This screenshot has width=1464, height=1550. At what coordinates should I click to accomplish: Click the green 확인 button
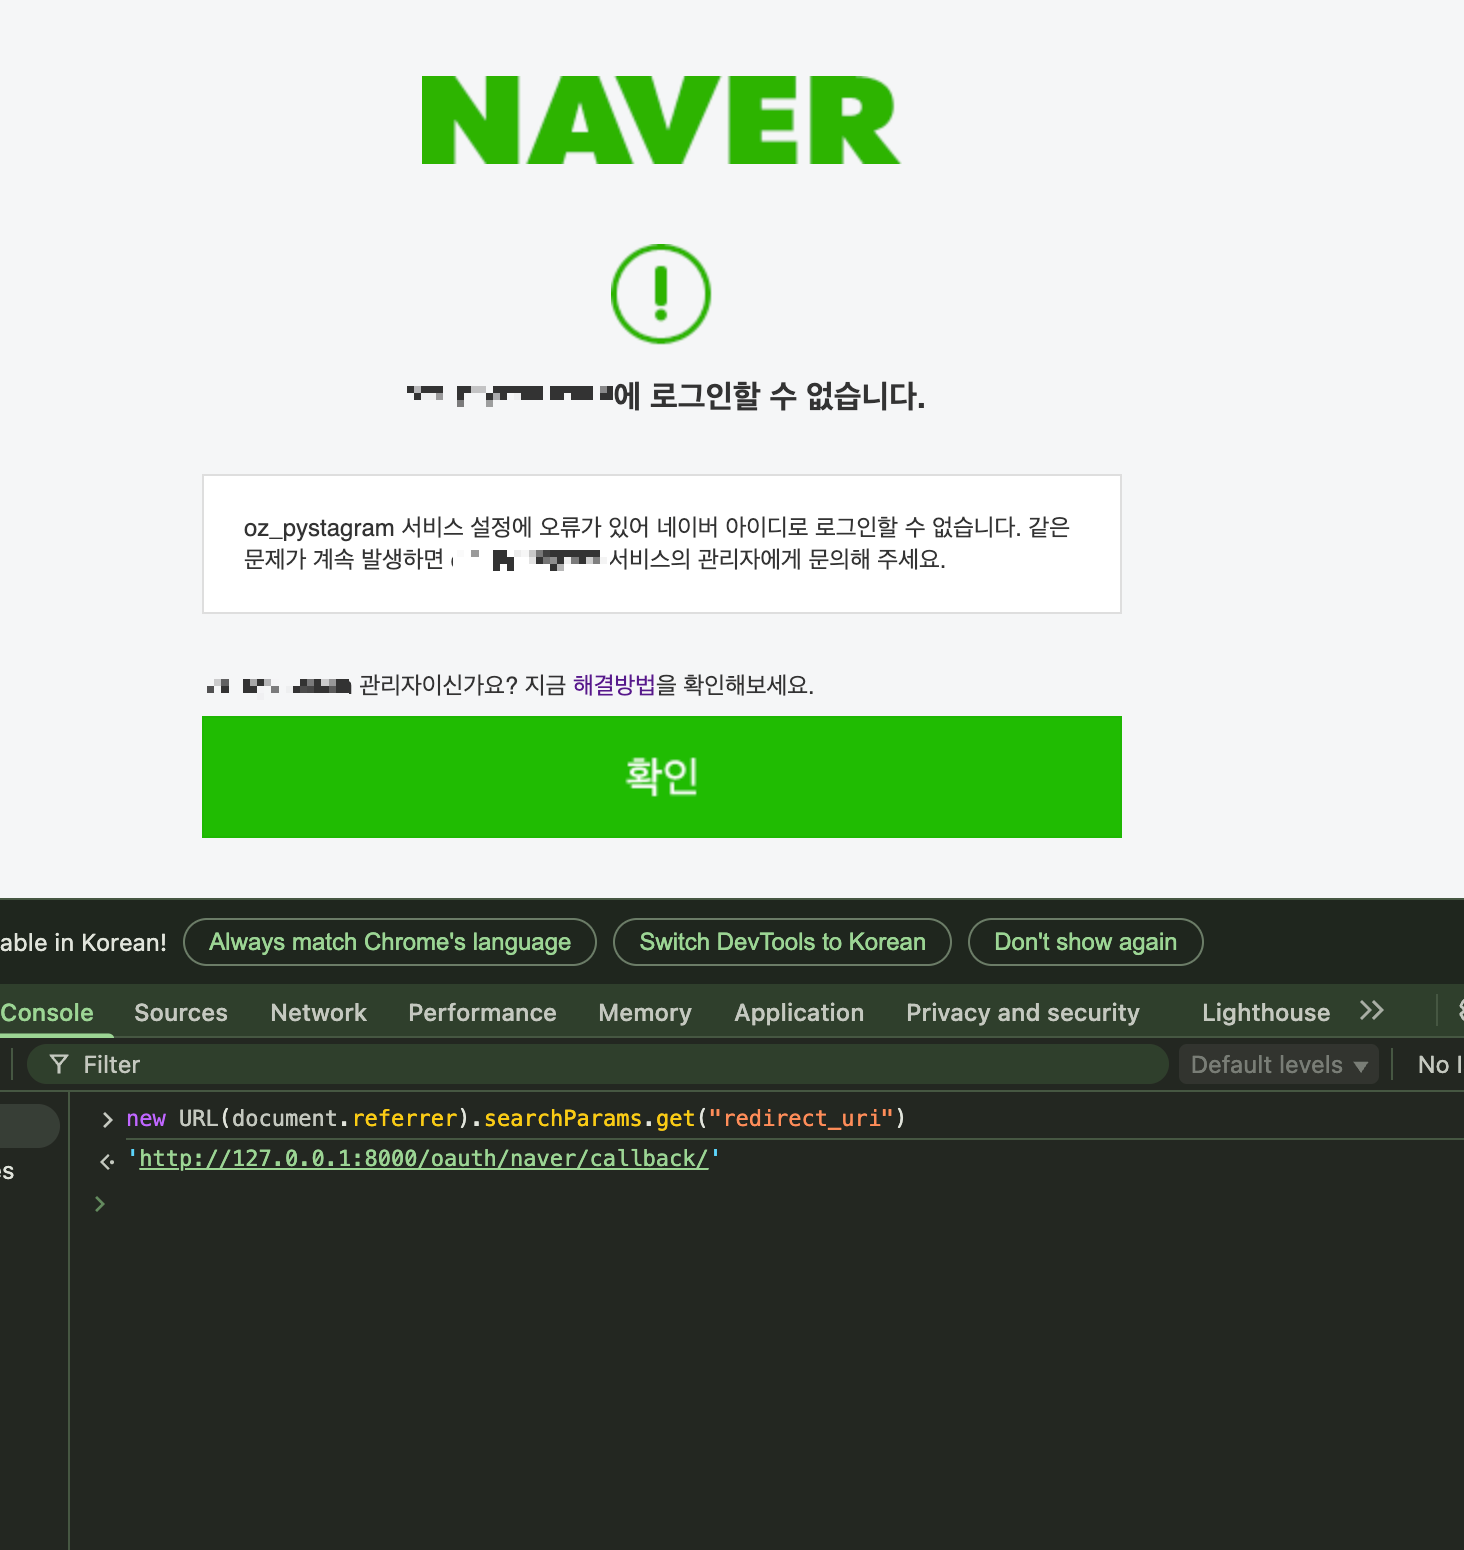click(661, 776)
